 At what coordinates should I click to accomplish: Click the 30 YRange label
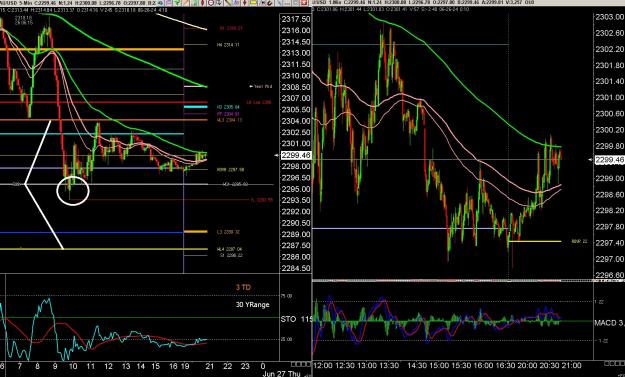252,305
